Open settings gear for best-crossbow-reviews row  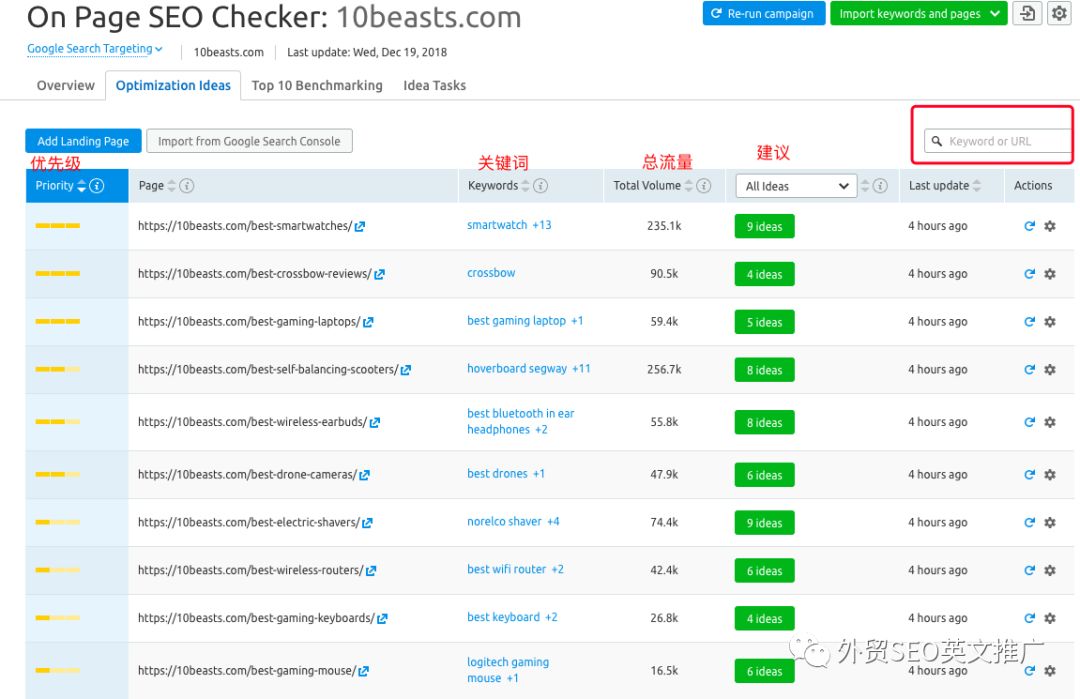coord(1050,274)
